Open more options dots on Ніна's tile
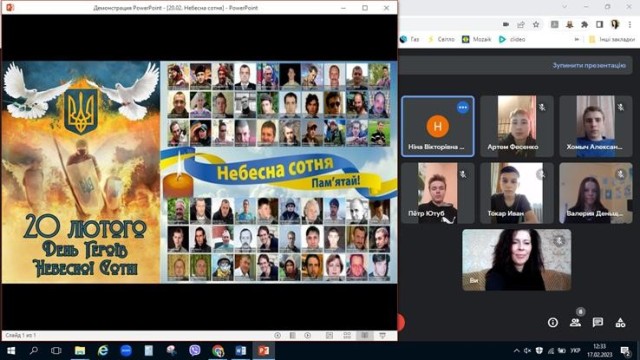Image resolution: width=640 pixels, height=360 pixels. (x=462, y=107)
